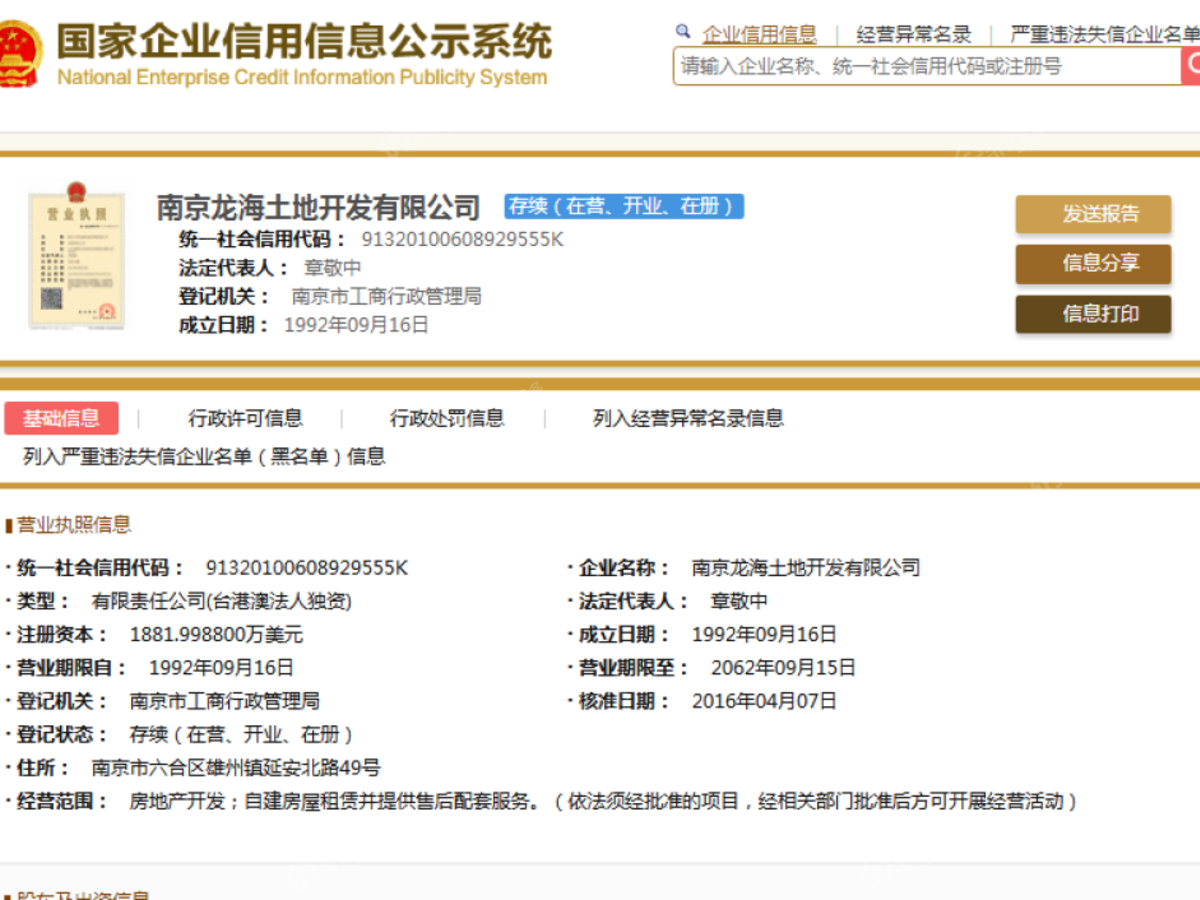Click 企业名称 value in license info section
Screen dimensions: 1200x900
pyautogui.click(x=806, y=568)
